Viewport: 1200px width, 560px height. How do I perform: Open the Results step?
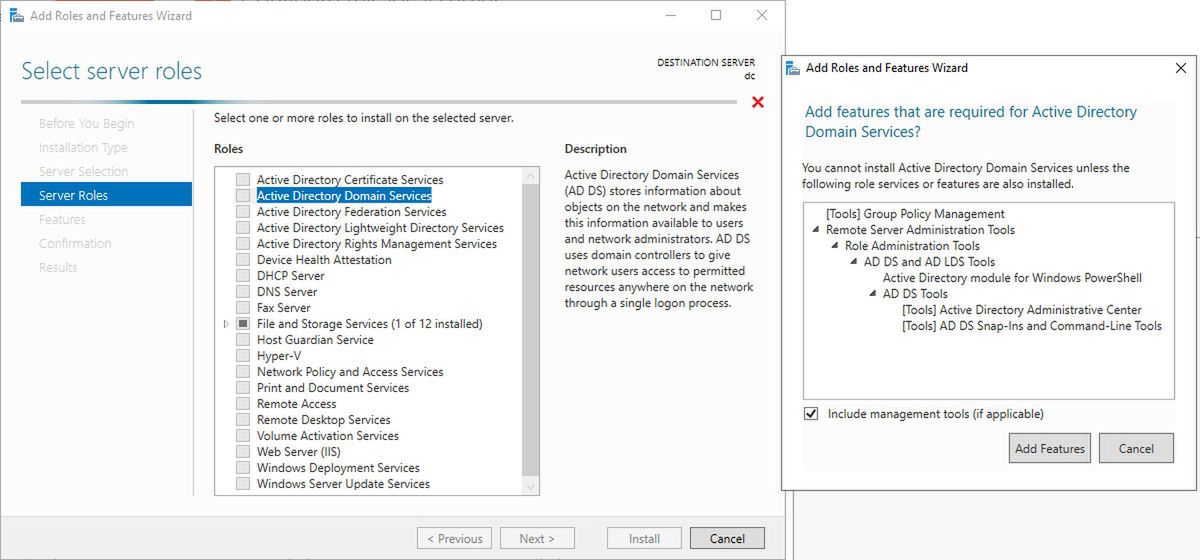[x=58, y=268]
